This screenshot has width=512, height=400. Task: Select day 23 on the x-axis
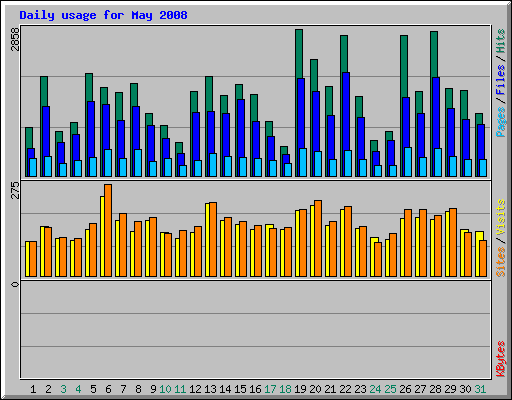click(360, 389)
